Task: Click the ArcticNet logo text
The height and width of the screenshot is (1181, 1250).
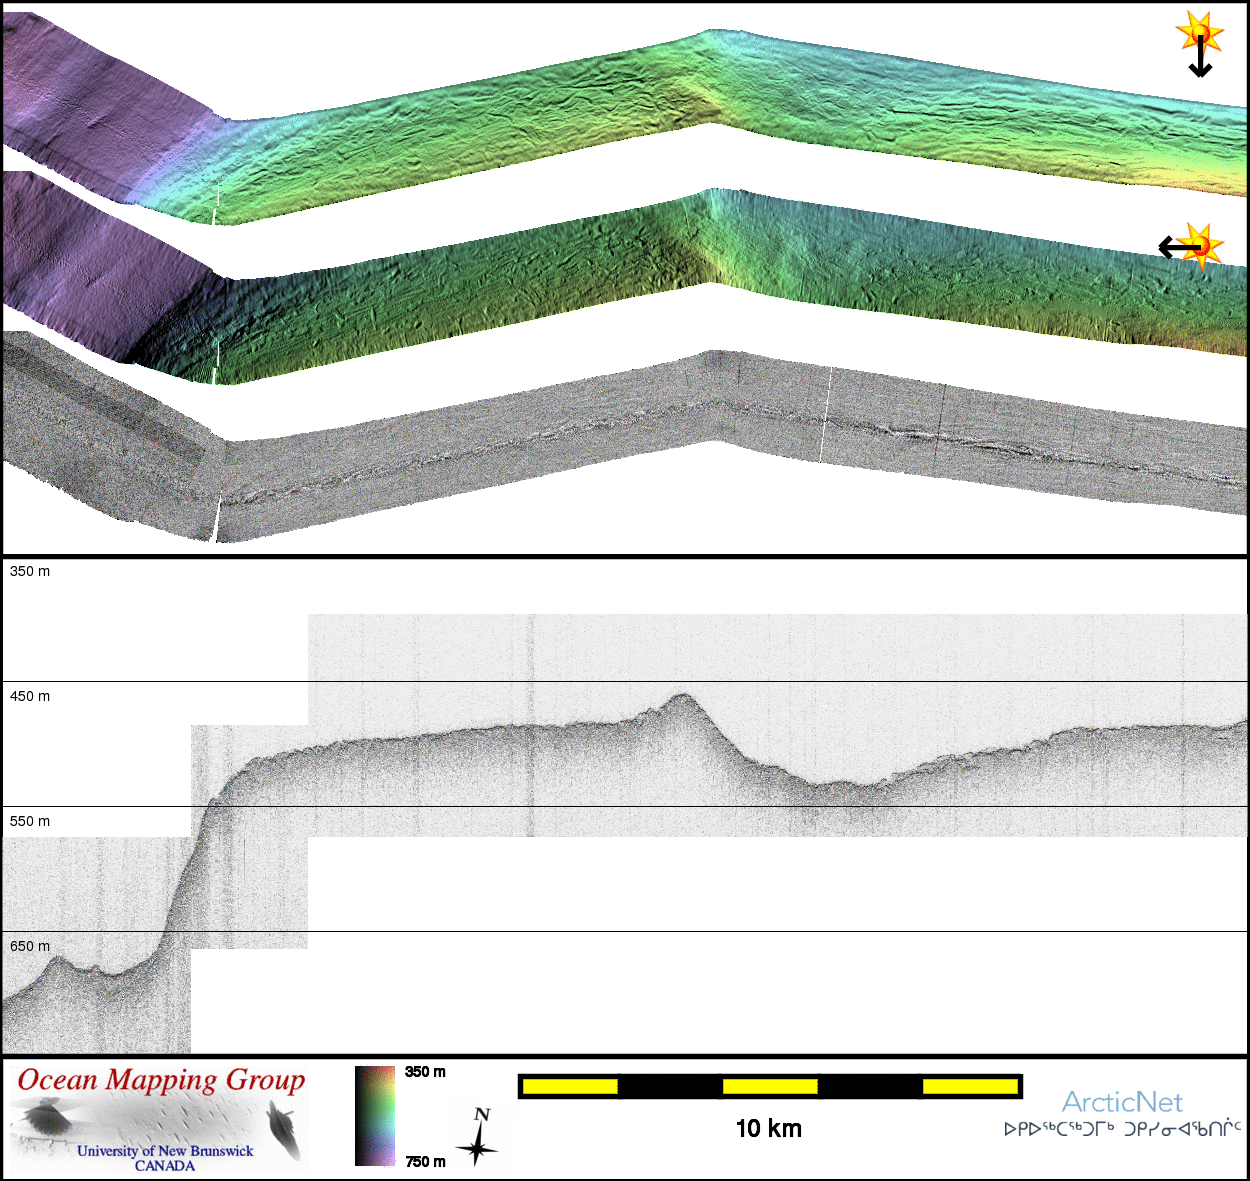Action: [x=1122, y=1102]
